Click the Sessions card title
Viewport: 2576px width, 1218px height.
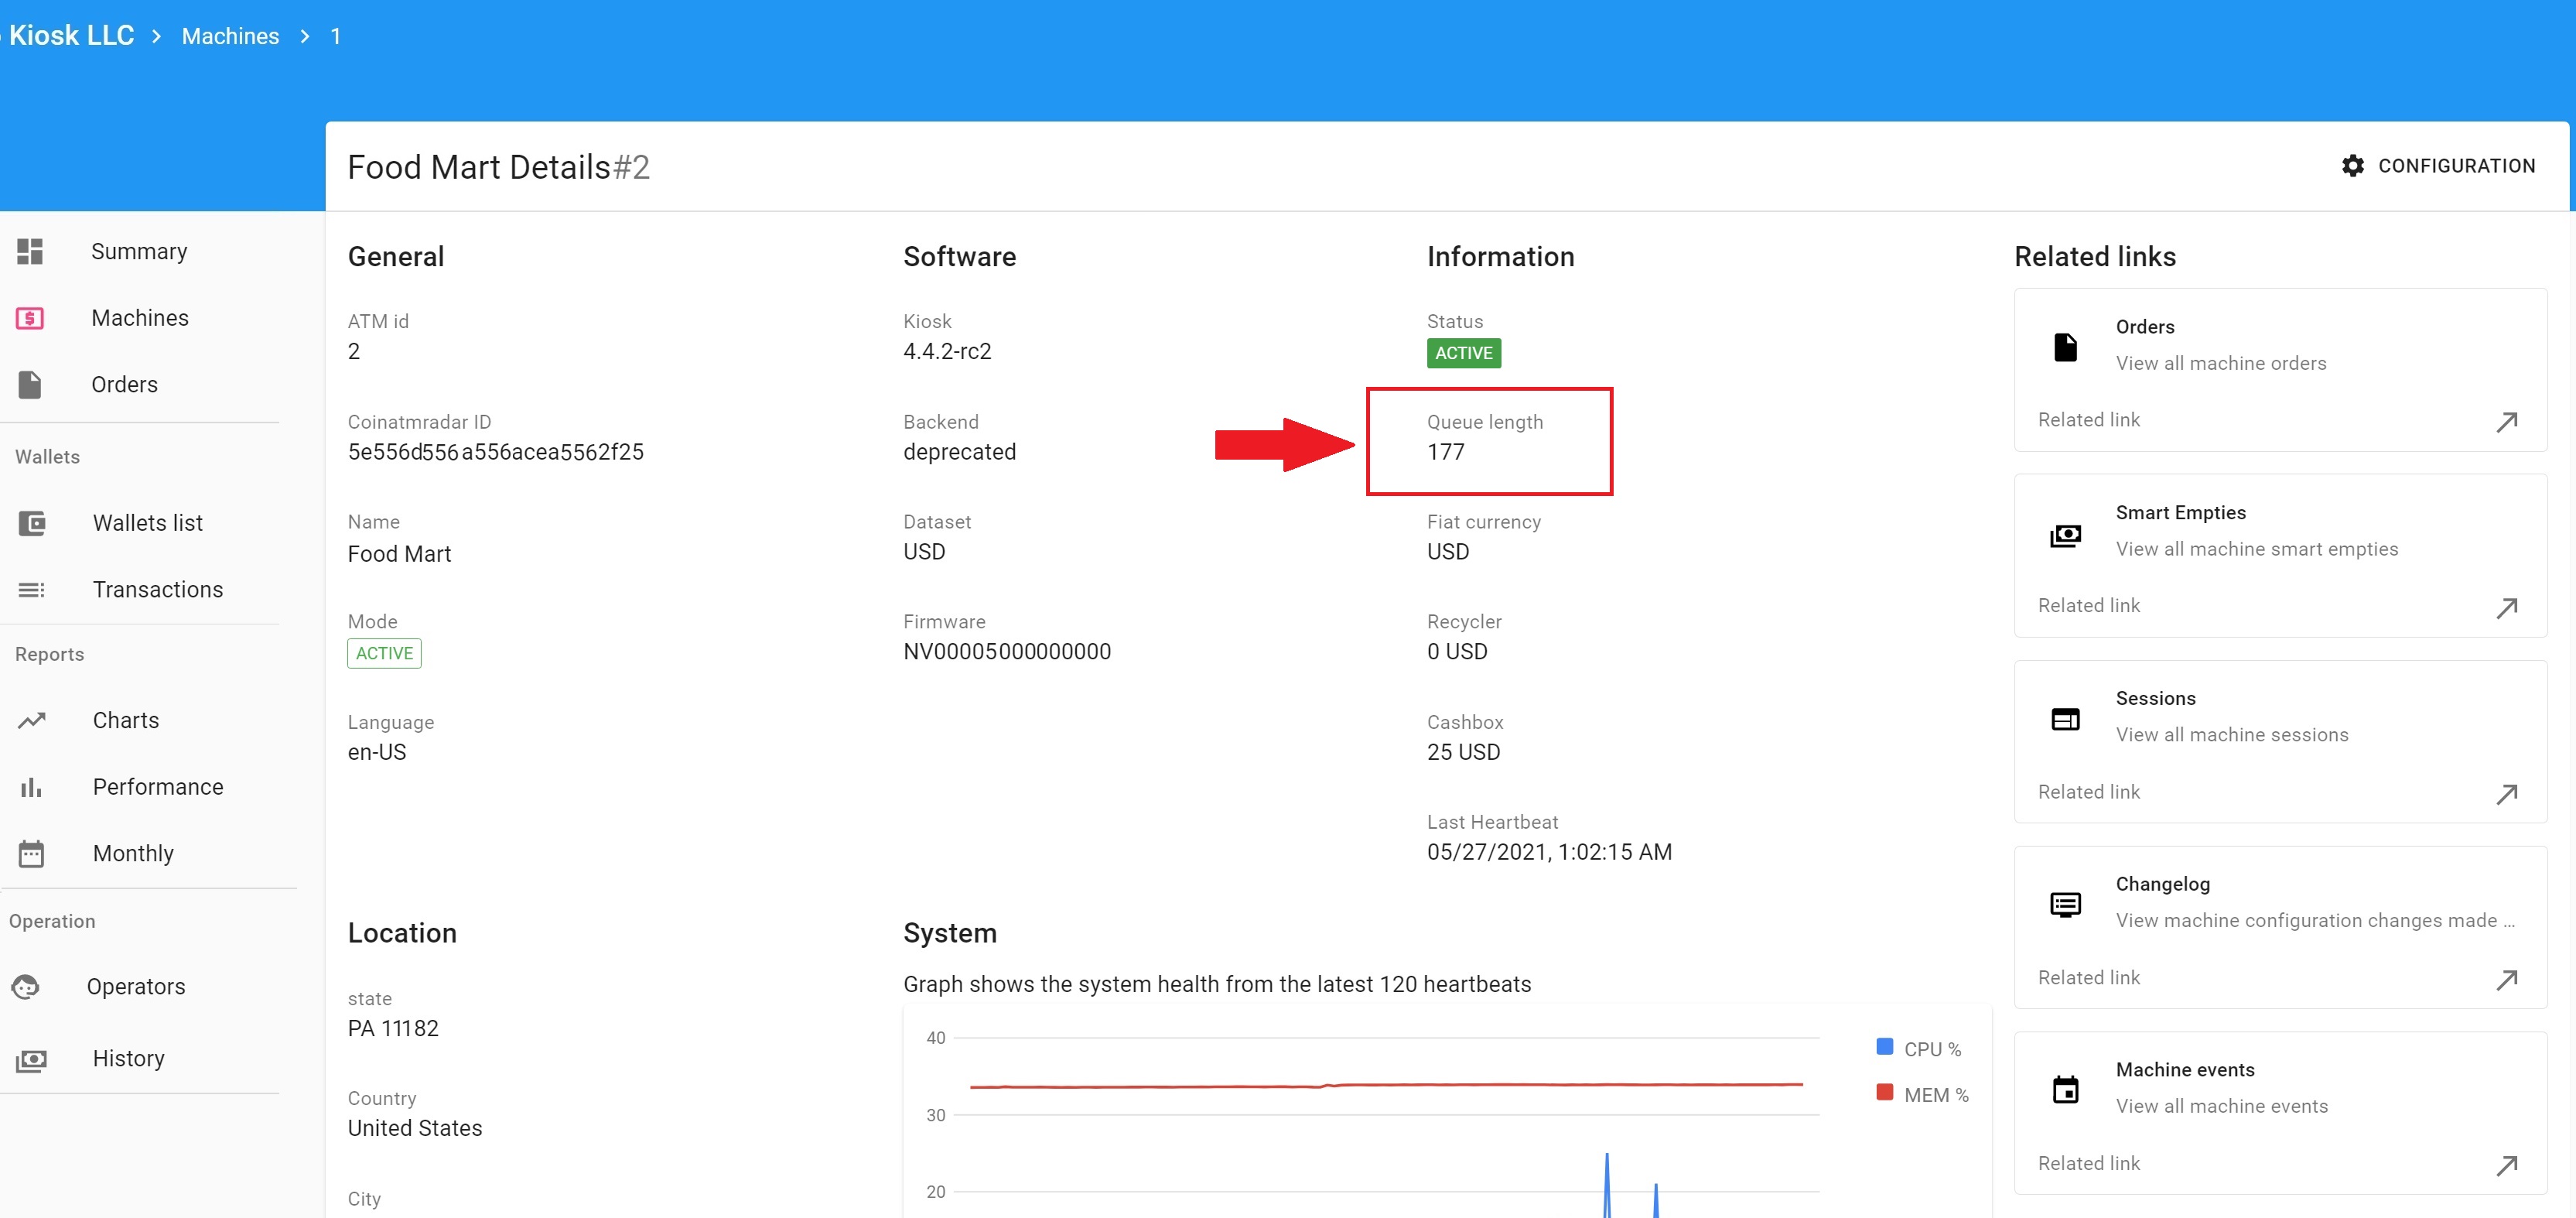2155,698
